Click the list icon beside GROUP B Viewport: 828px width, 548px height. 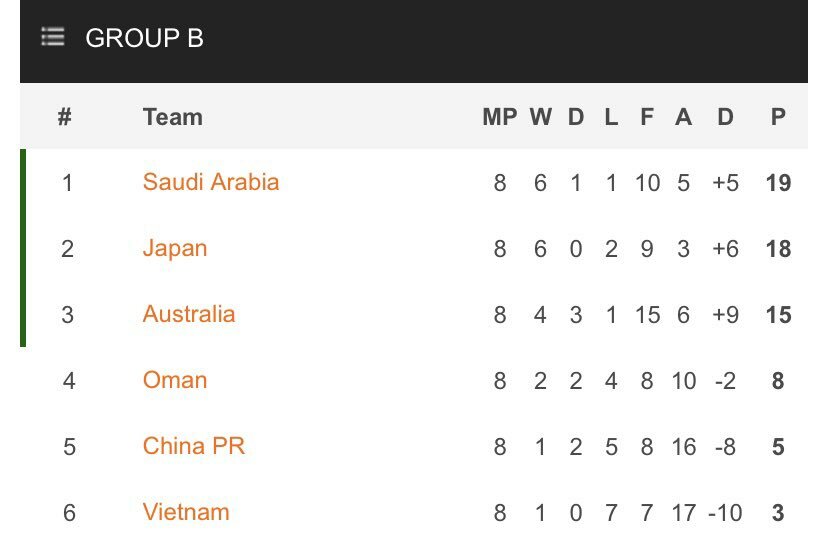[x=53, y=37]
